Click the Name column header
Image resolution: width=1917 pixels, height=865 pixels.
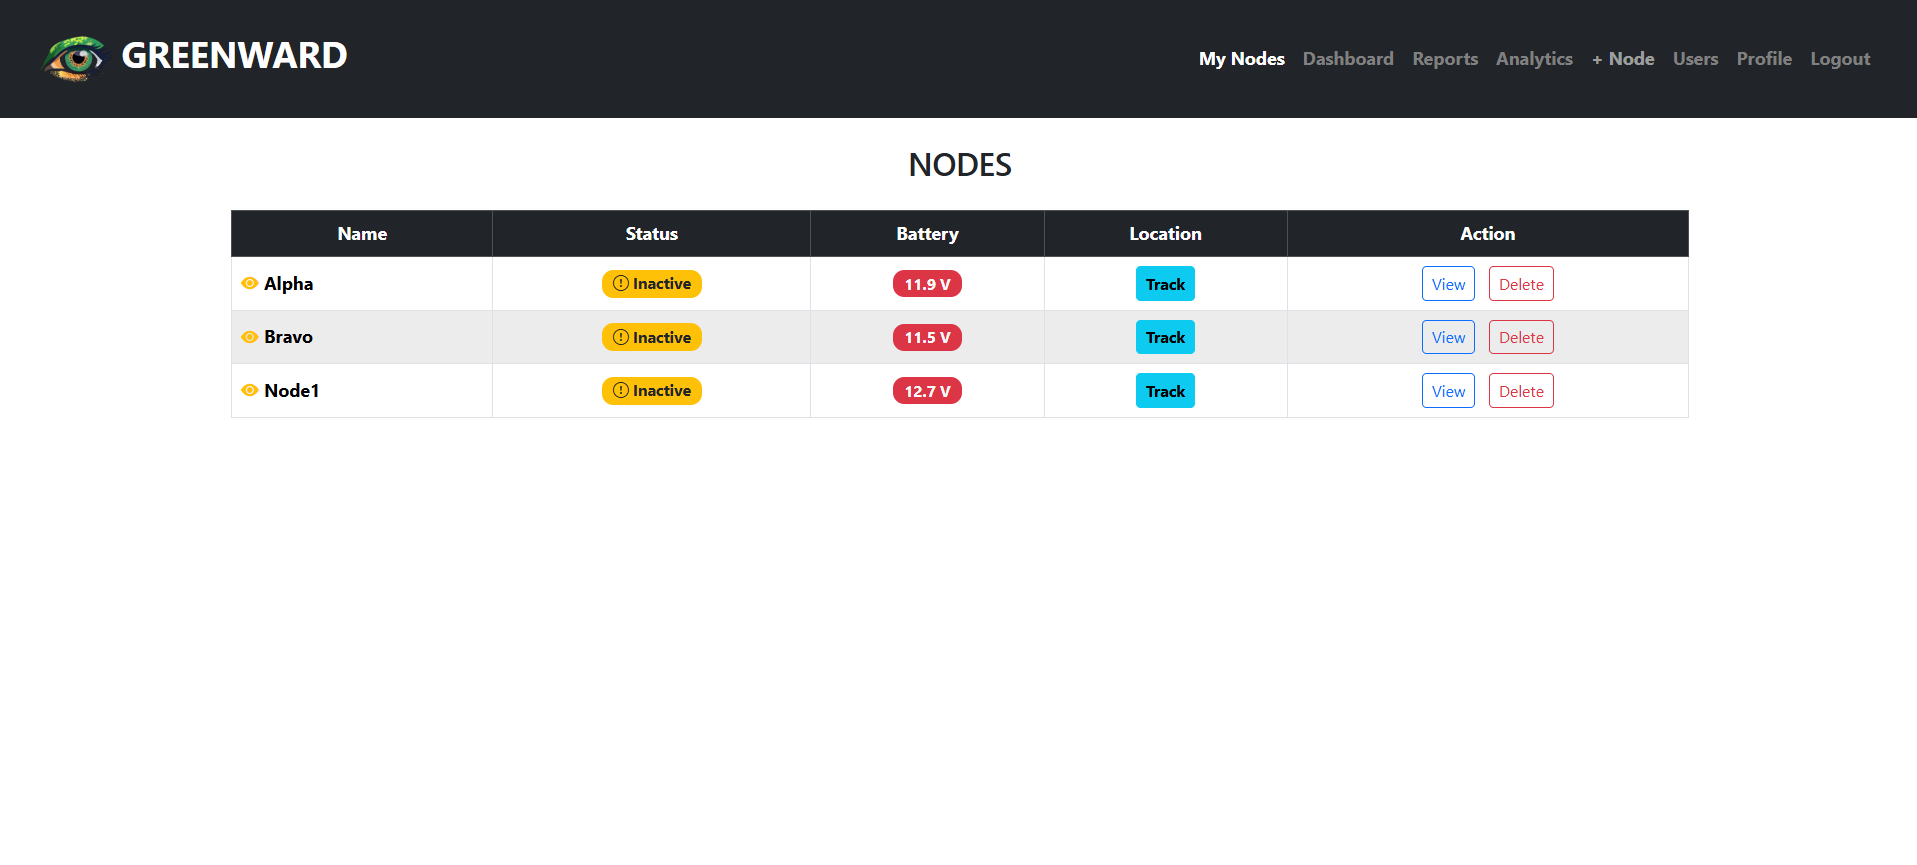(x=362, y=234)
